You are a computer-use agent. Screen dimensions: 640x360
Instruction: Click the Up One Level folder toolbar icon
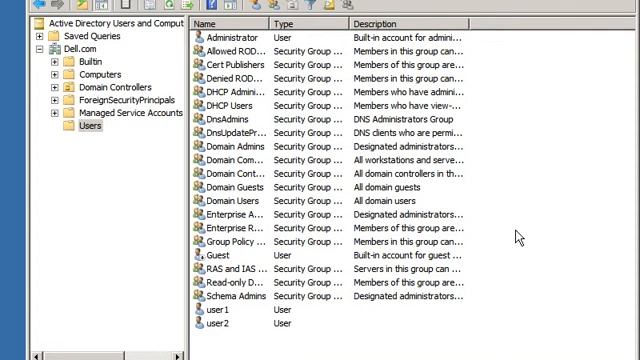[x=82, y=4]
